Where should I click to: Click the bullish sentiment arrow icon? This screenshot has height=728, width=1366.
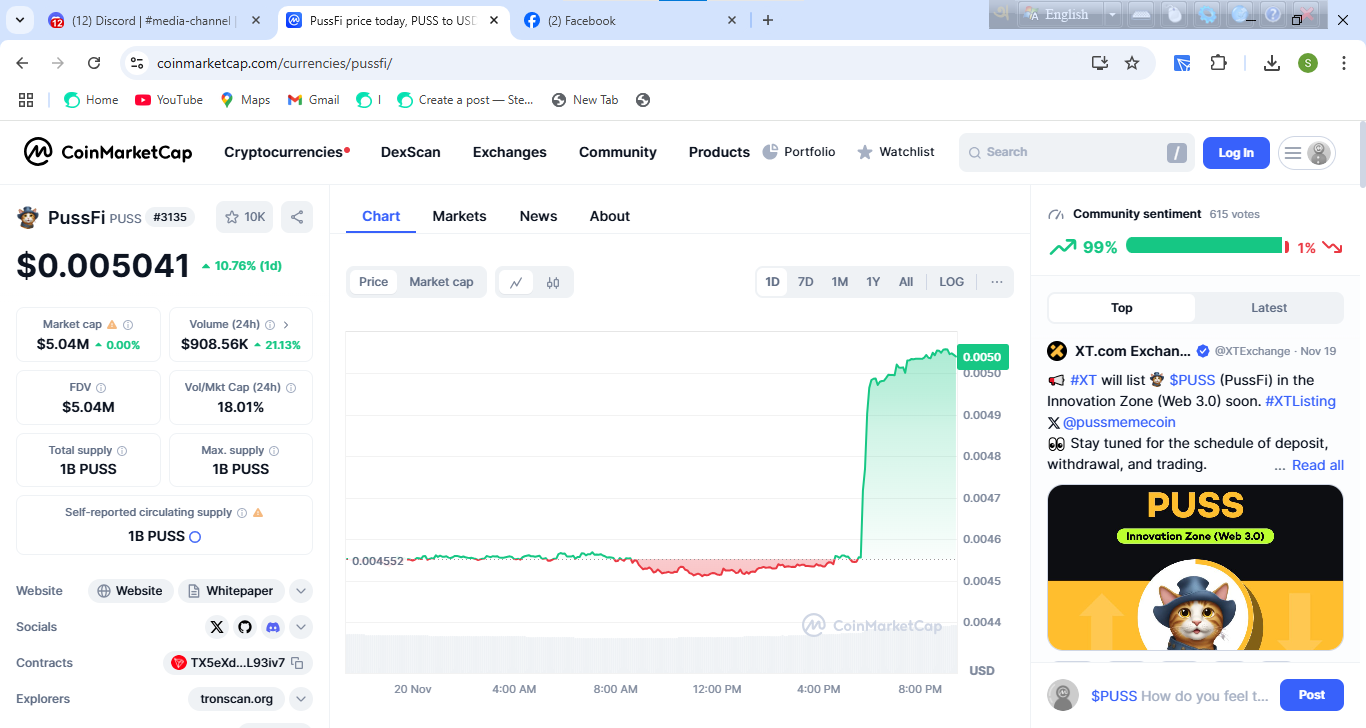point(1062,247)
